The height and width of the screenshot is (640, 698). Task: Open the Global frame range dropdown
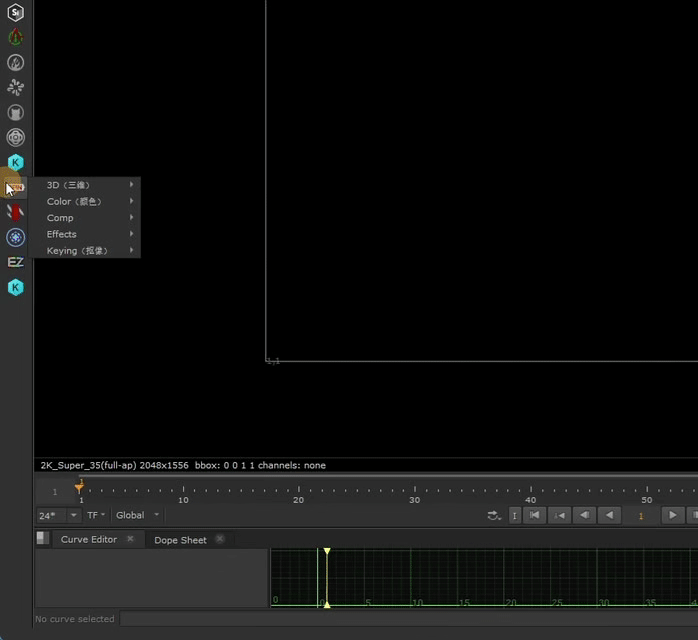(x=137, y=515)
